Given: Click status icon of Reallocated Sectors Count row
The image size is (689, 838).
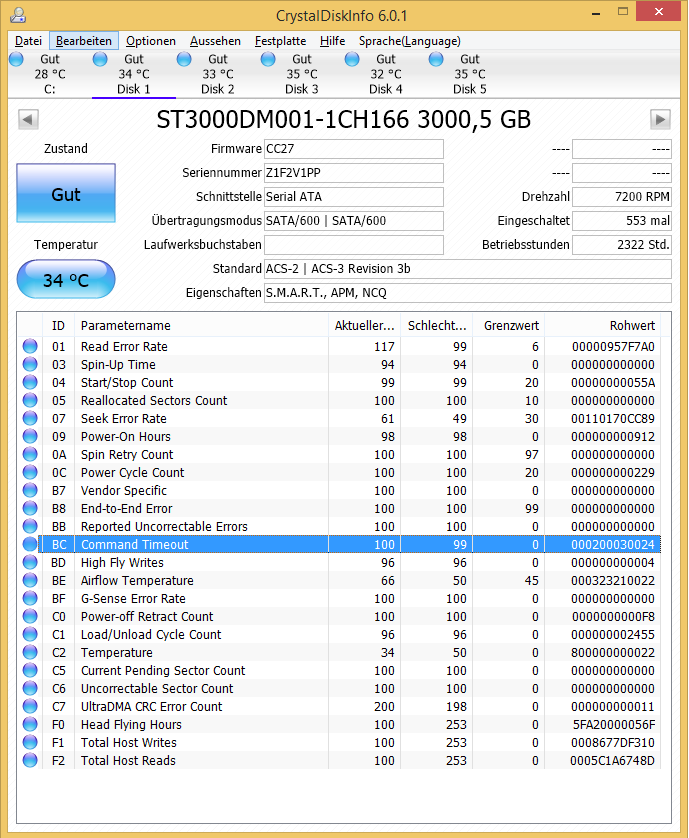Looking at the screenshot, I should pyautogui.click(x=30, y=400).
